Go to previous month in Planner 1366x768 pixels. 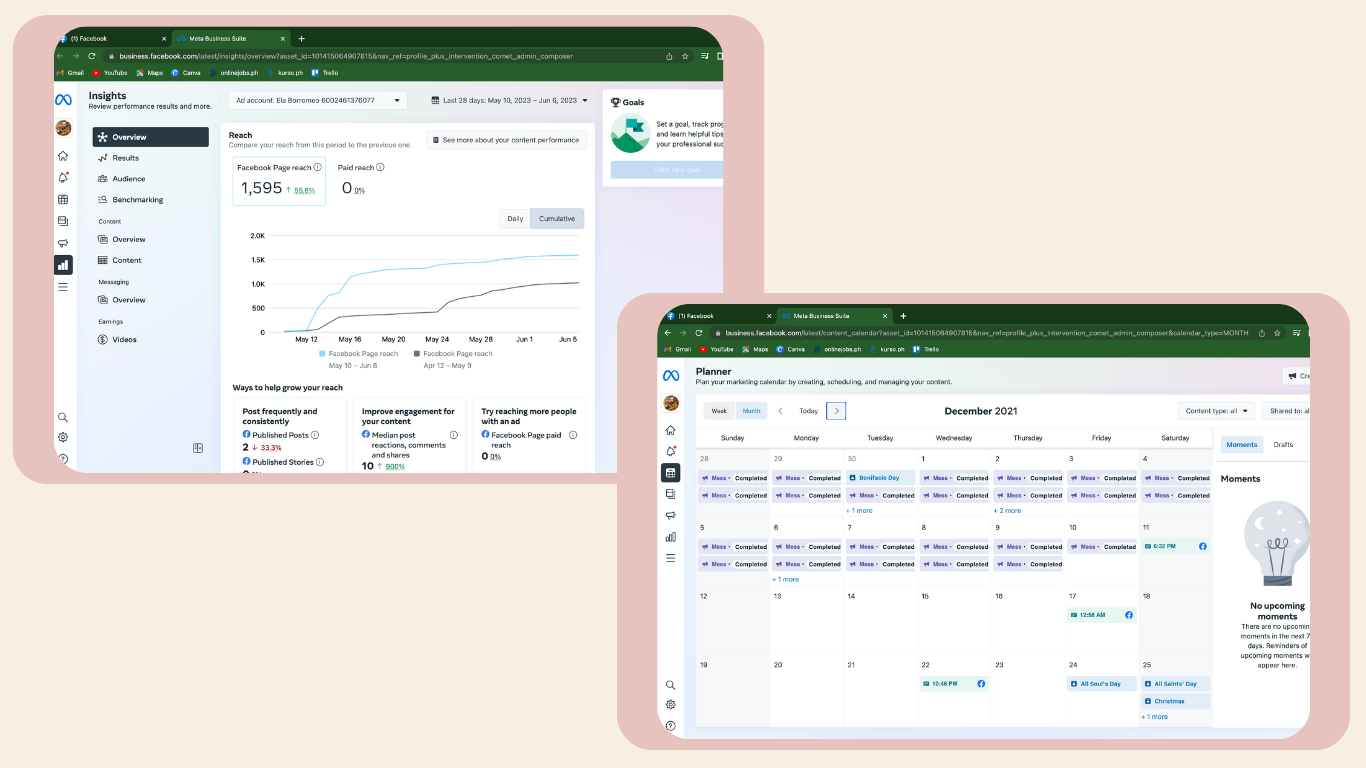coord(781,411)
